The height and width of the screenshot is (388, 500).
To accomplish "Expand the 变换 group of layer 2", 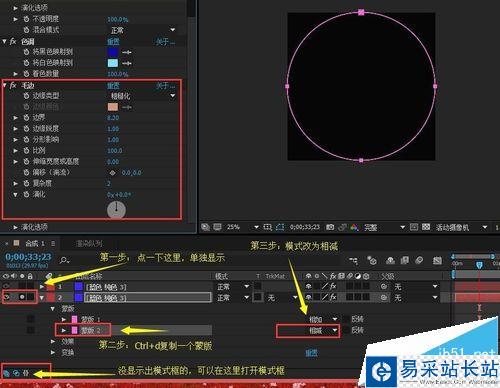I will 53,352.
